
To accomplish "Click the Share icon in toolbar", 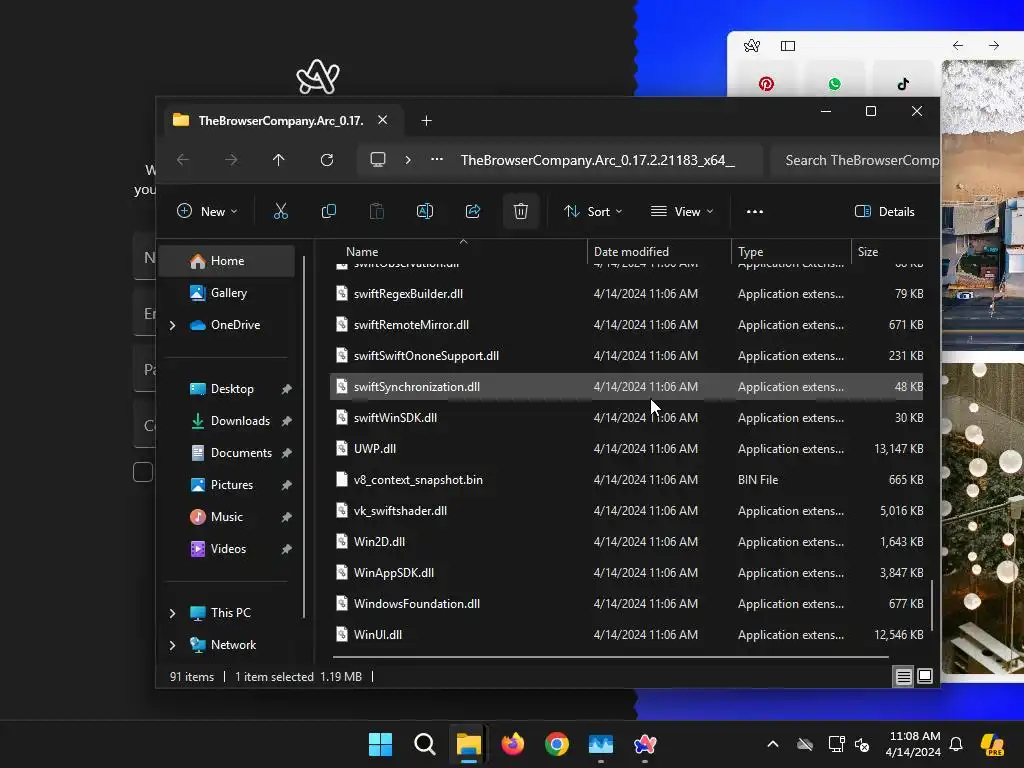I will (473, 212).
